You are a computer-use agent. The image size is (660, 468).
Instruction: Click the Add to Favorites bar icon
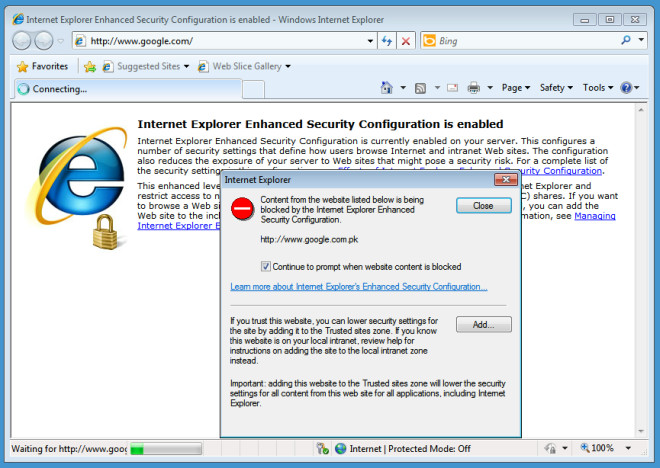pyautogui.click(x=90, y=66)
